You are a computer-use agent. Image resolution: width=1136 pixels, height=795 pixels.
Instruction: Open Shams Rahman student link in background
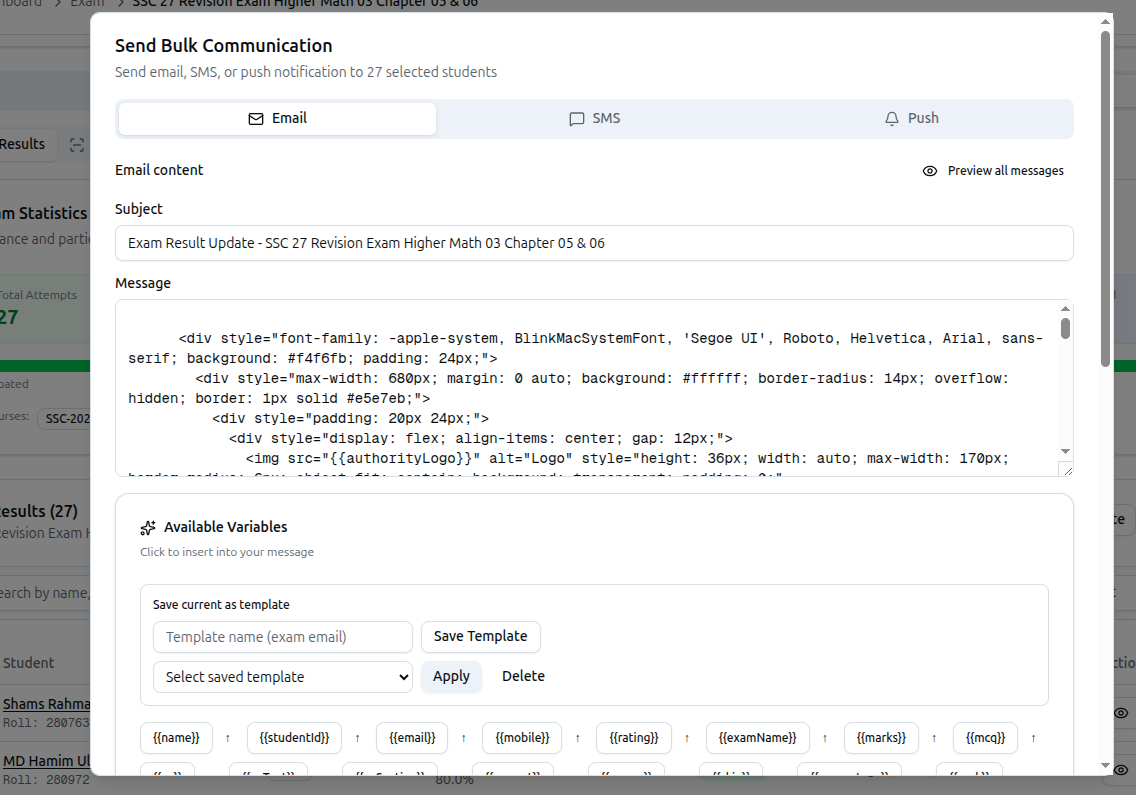46,704
